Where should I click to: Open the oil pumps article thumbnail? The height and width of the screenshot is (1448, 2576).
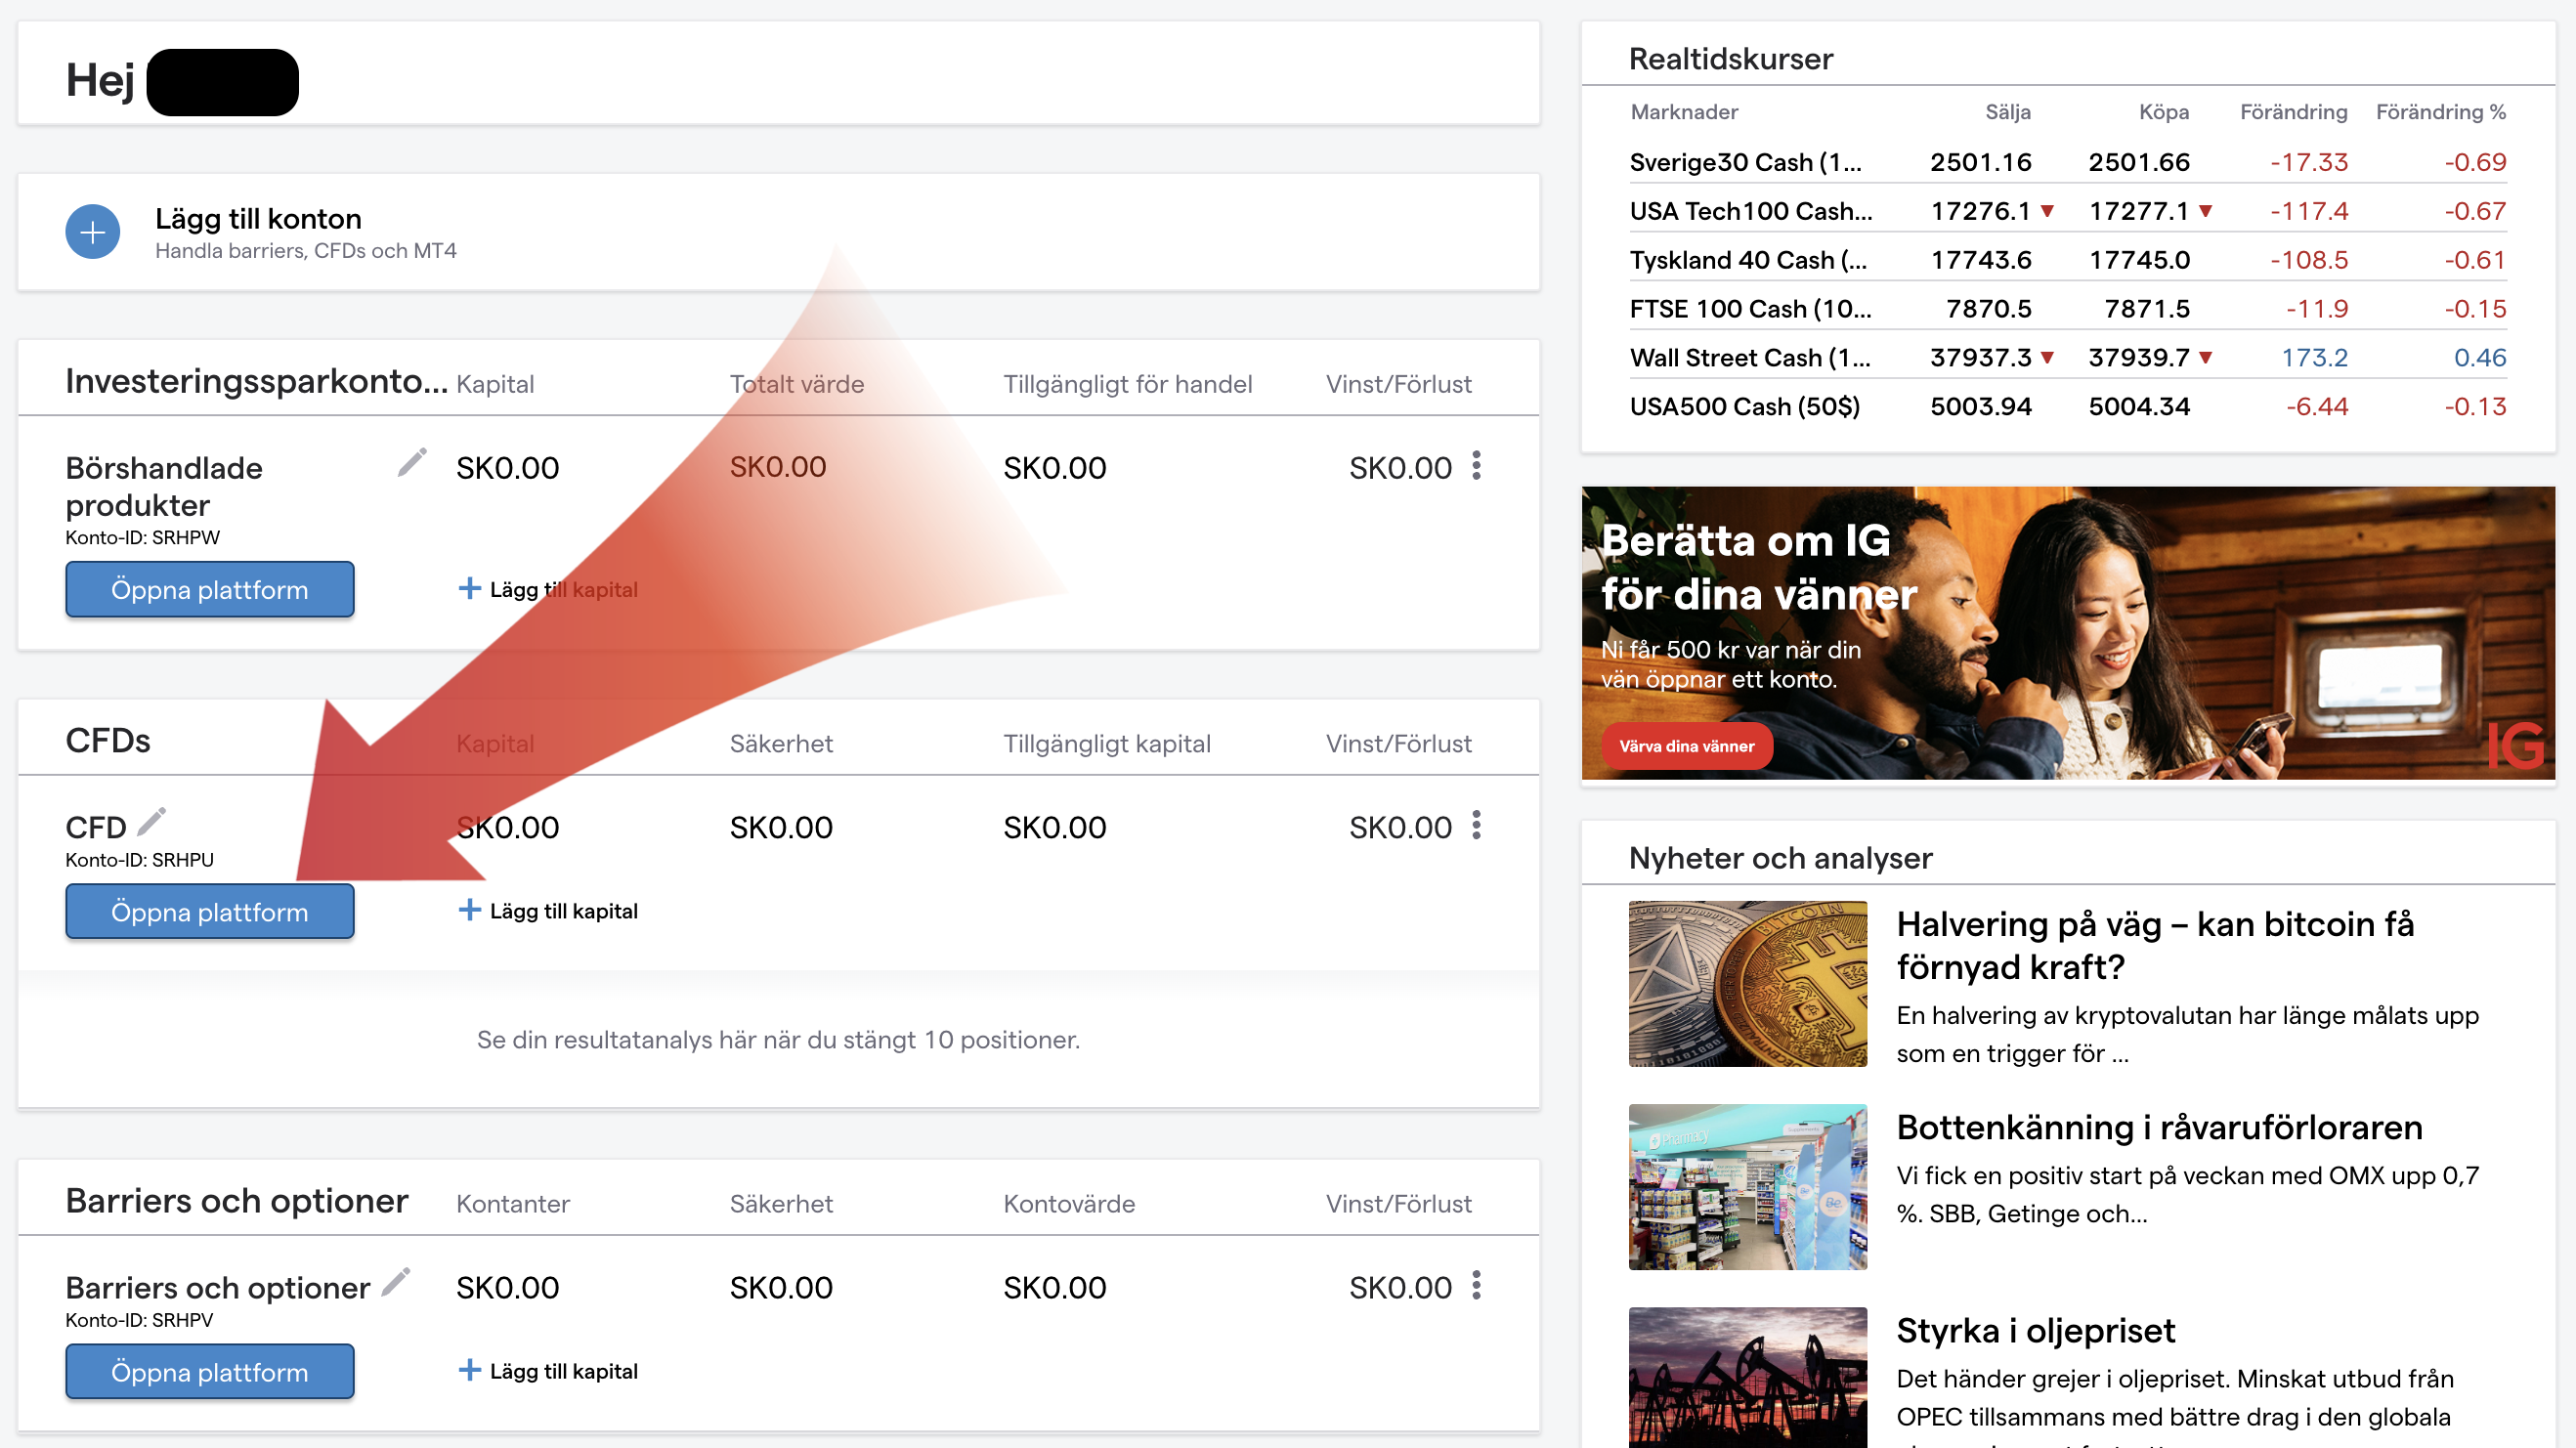[x=1747, y=1376]
